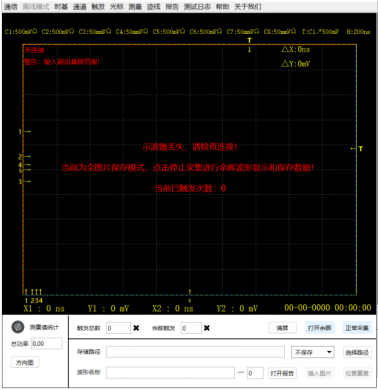The image size is (378, 390).
Task: Open the 迹线 menu
Action: (x=154, y=7)
